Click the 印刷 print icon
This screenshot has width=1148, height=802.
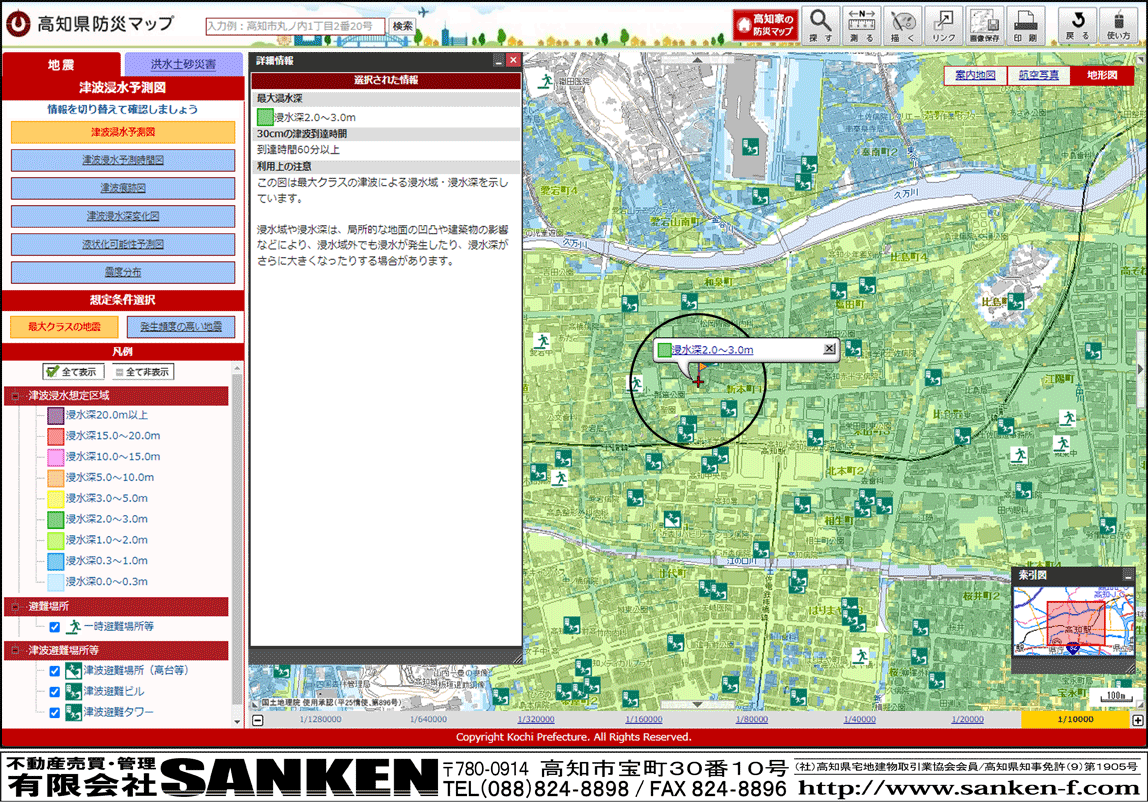[x=1025, y=25]
